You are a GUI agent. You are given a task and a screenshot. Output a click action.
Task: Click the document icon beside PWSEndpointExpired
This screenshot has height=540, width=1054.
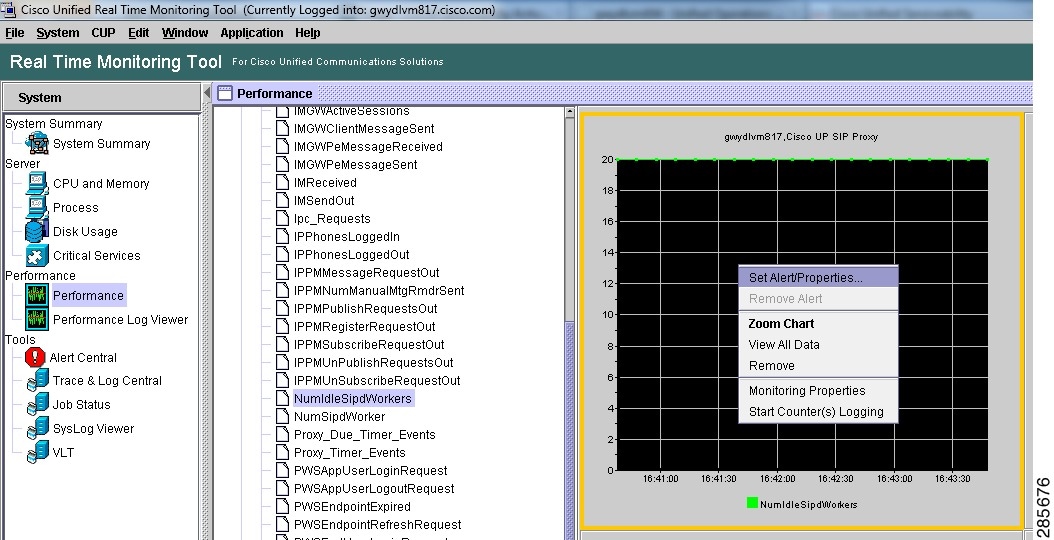(x=283, y=506)
